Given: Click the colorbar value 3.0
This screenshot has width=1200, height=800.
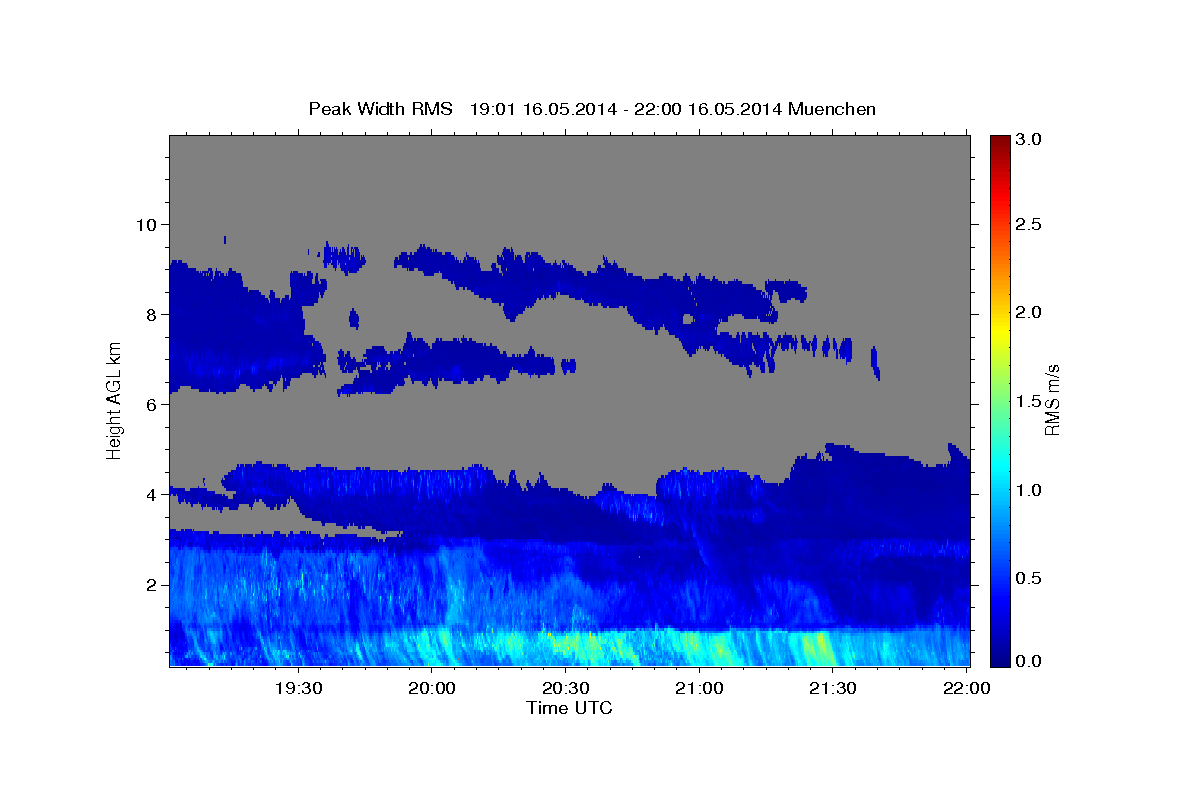Looking at the screenshot, I should [x=1030, y=139].
